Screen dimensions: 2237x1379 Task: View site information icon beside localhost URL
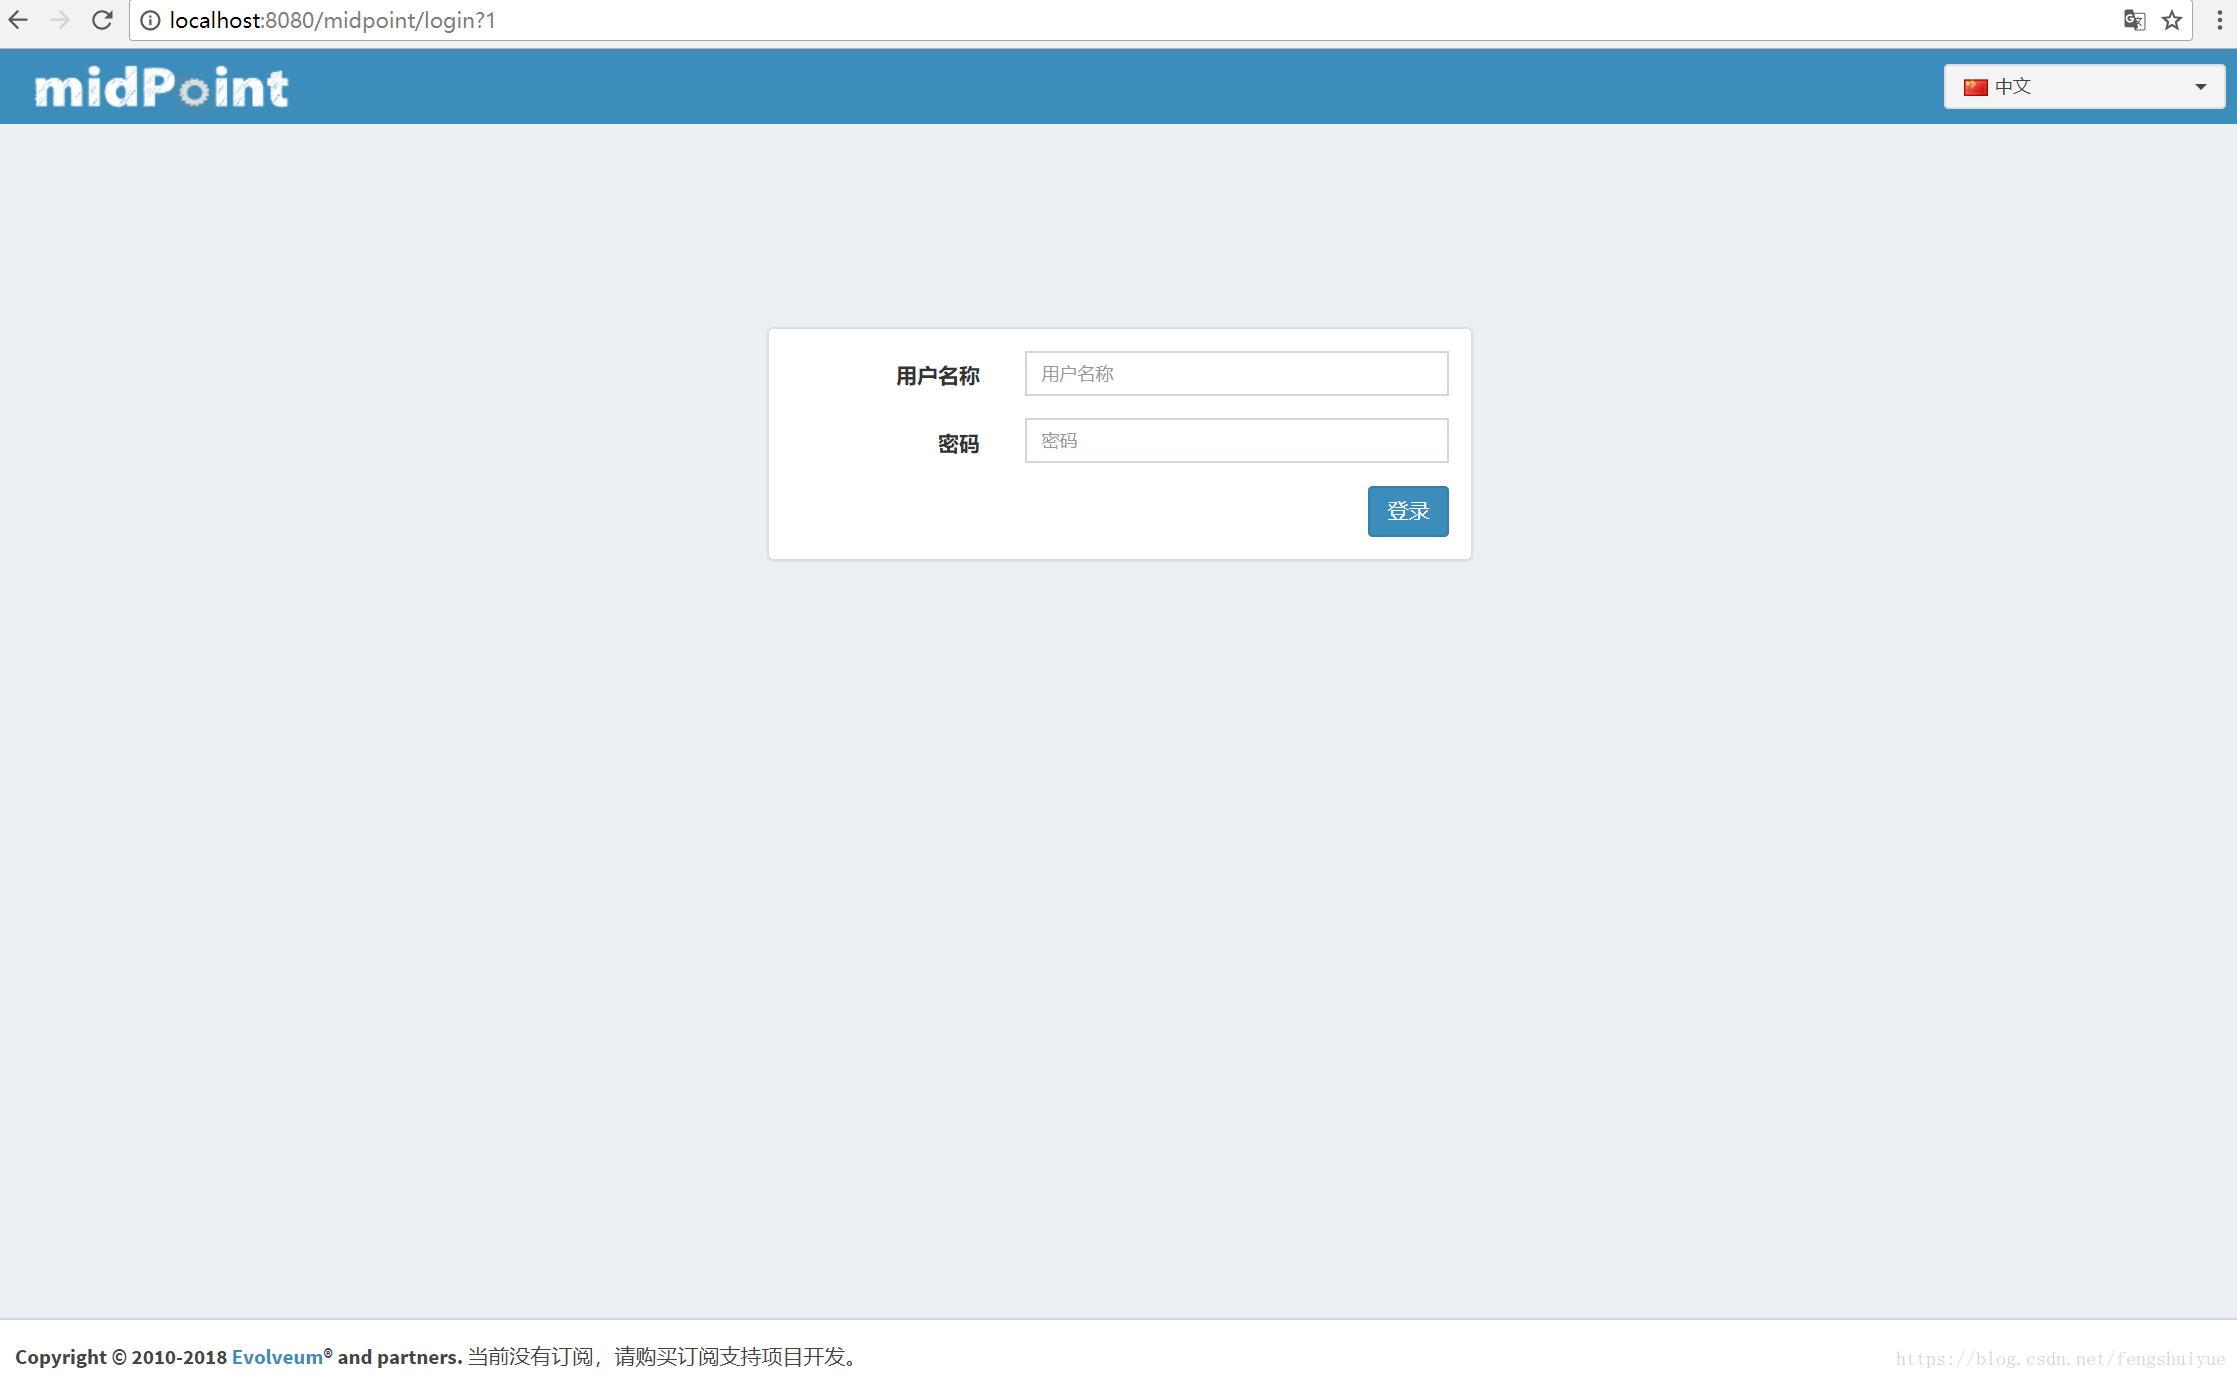click(x=150, y=21)
